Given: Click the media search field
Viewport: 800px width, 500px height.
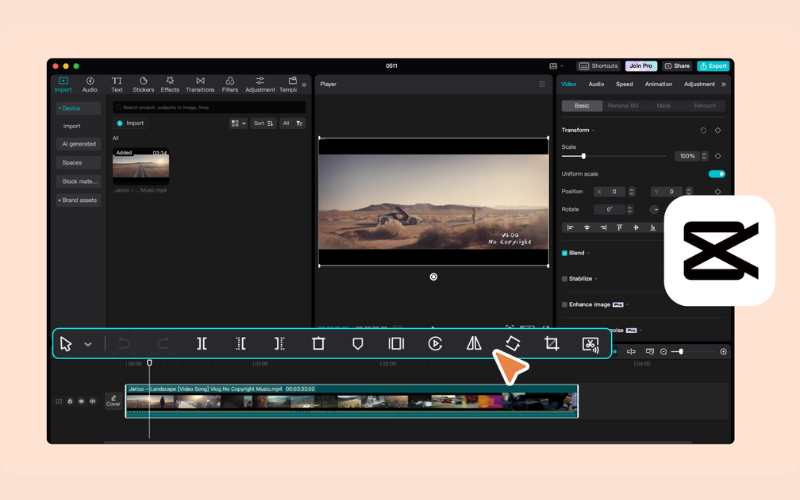Looking at the screenshot, I should (209, 107).
